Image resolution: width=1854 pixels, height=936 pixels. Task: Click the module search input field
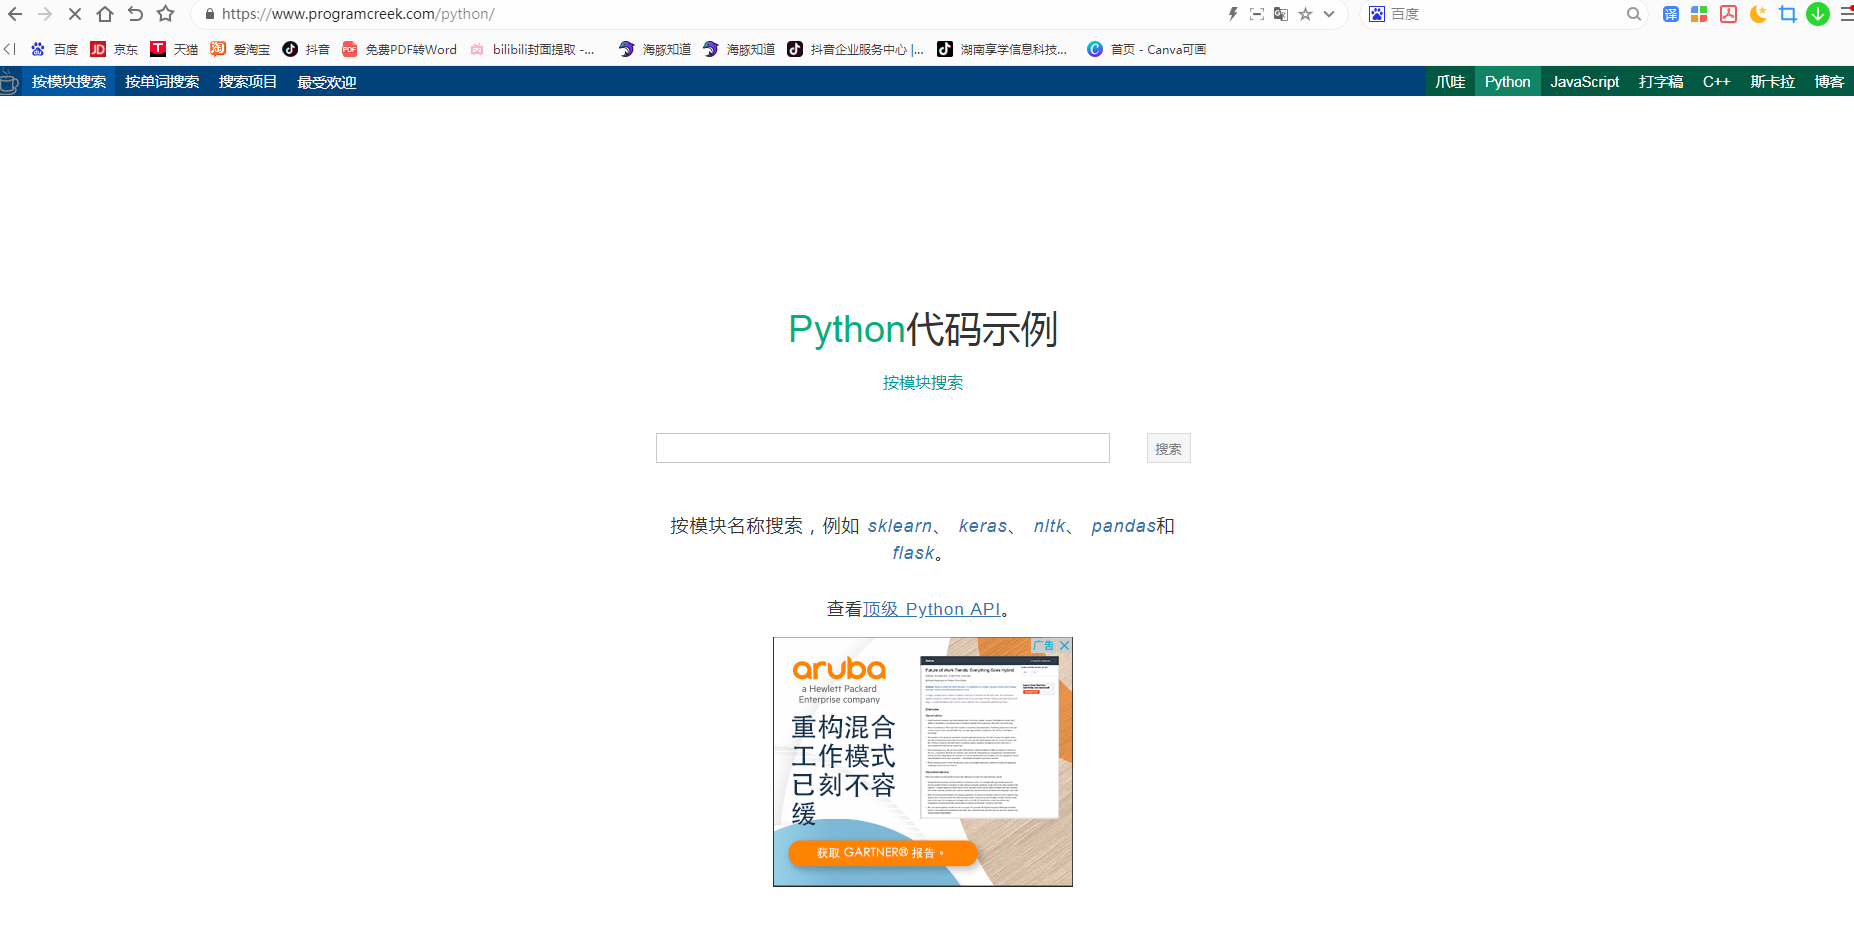click(882, 448)
